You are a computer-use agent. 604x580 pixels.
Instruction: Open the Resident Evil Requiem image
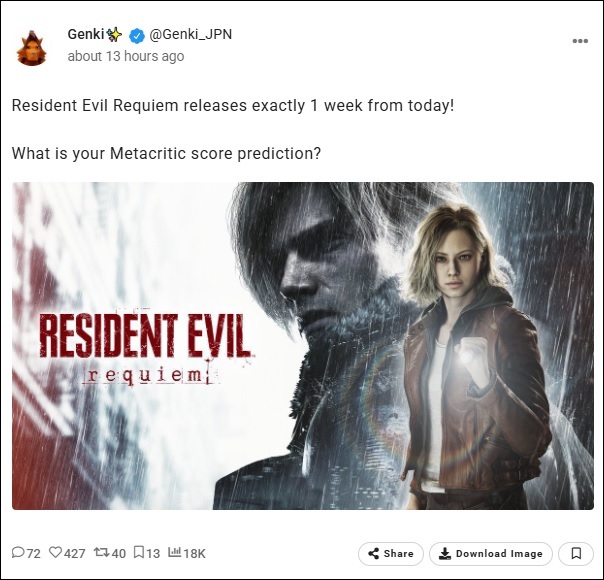click(303, 346)
